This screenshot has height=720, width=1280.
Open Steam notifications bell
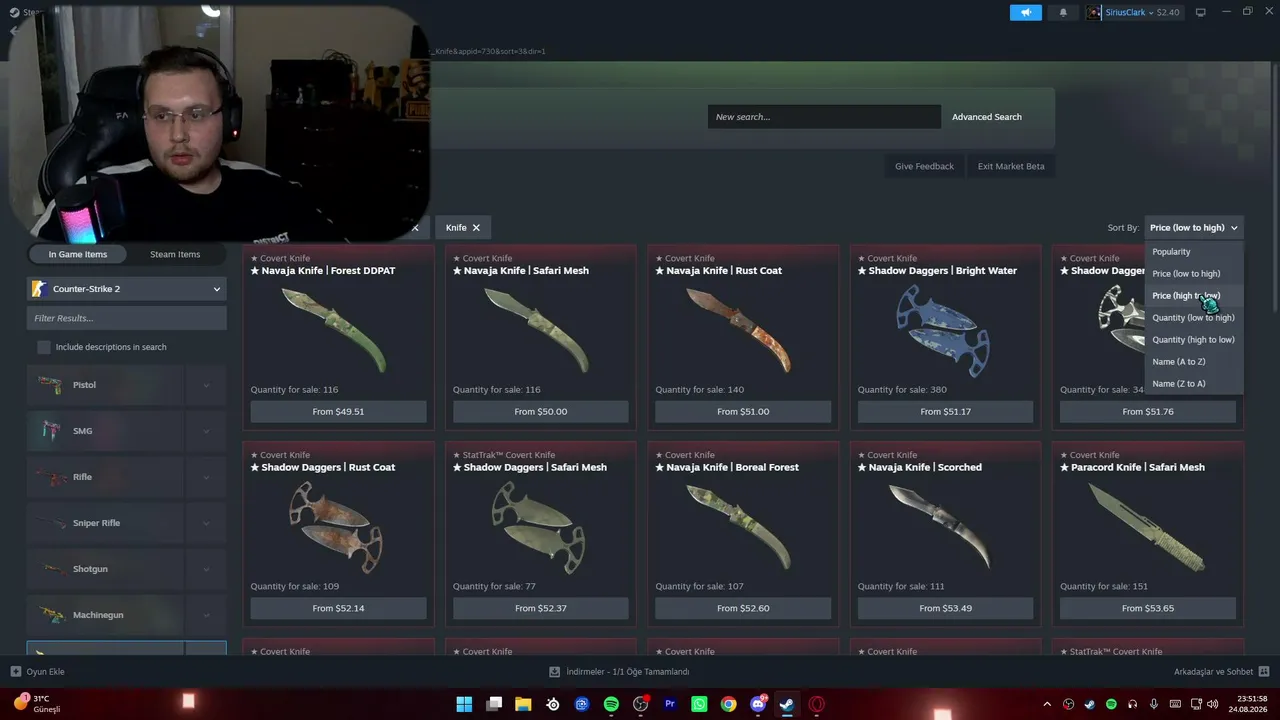pos(1063,12)
